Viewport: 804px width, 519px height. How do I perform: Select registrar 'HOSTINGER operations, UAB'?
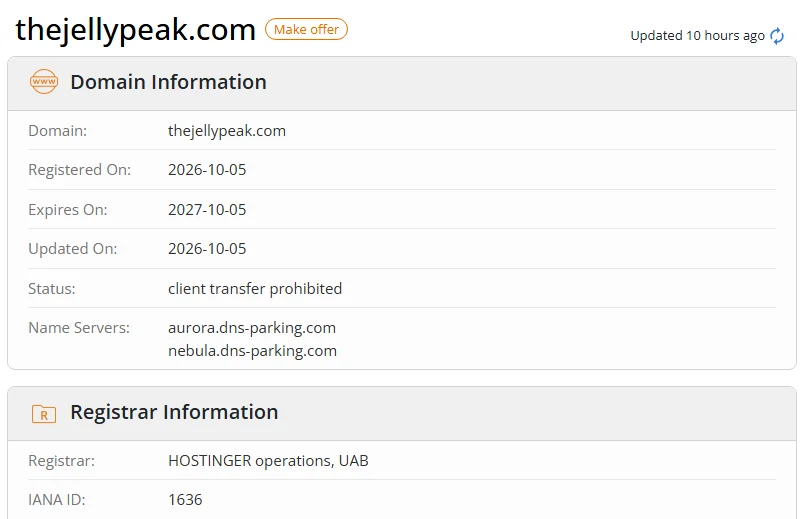click(x=268, y=461)
